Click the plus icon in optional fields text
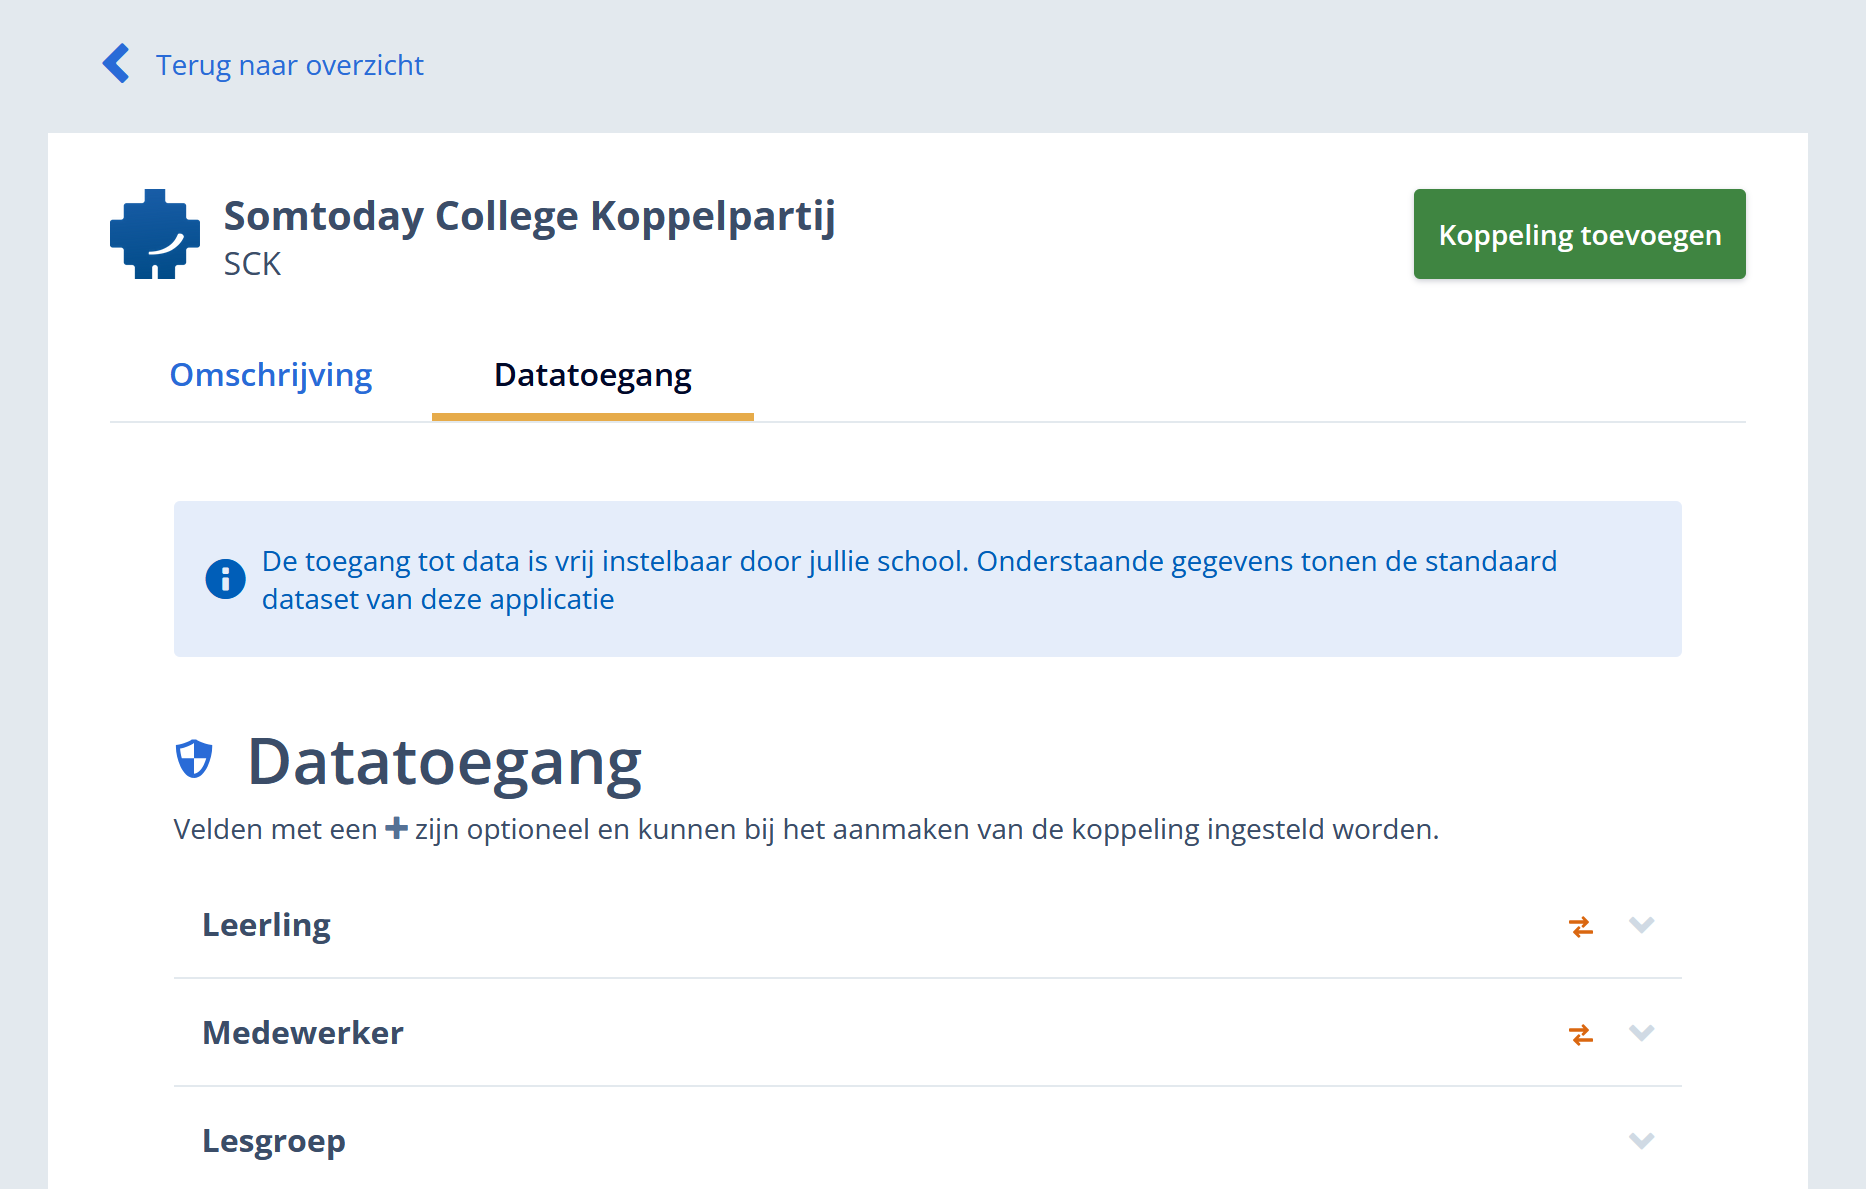 coord(396,828)
